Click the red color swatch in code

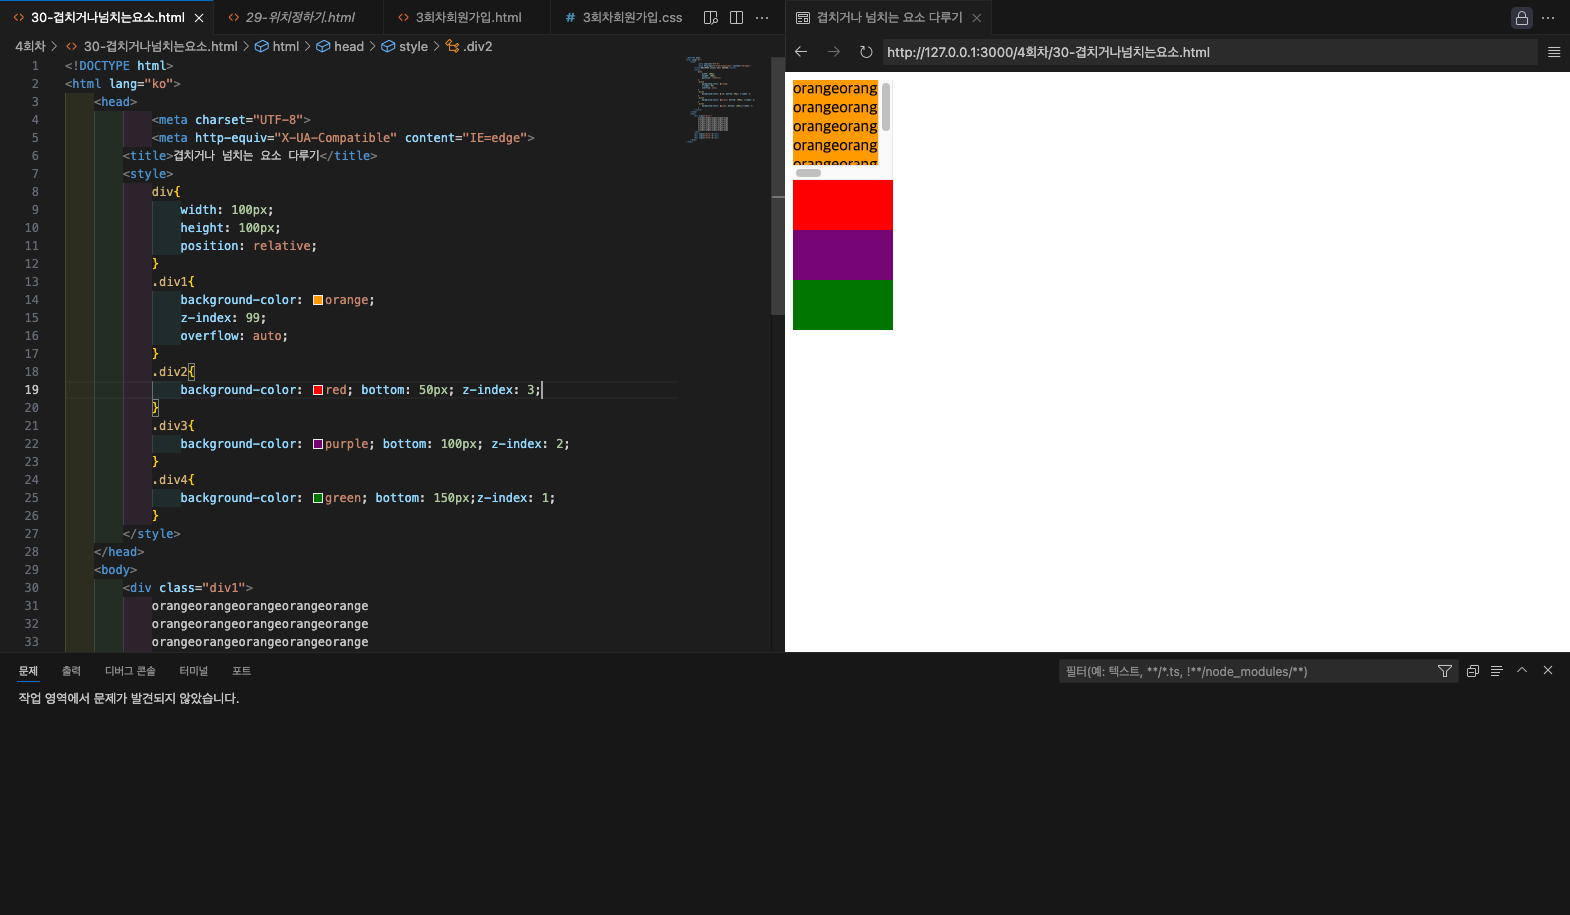318,390
